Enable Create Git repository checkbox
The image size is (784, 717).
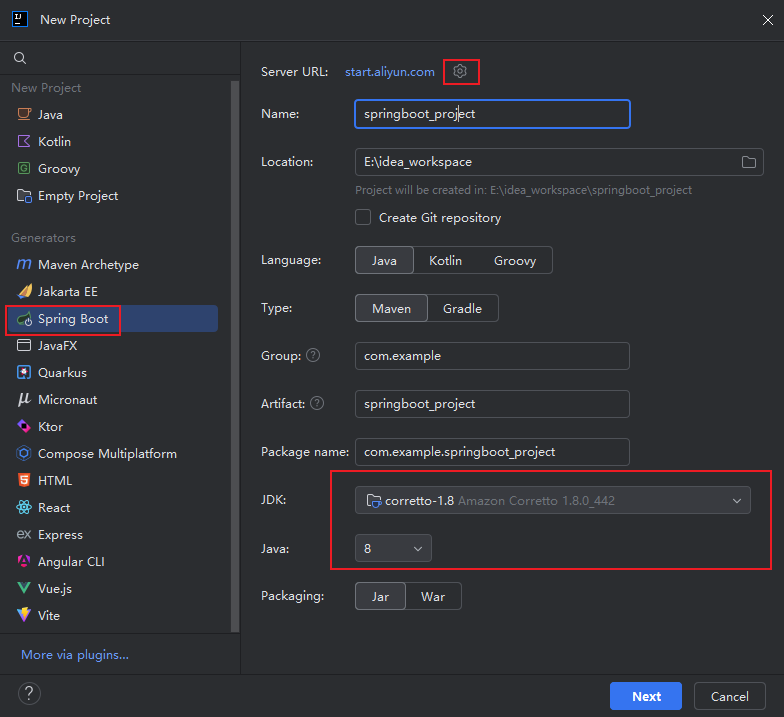click(x=363, y=218)
